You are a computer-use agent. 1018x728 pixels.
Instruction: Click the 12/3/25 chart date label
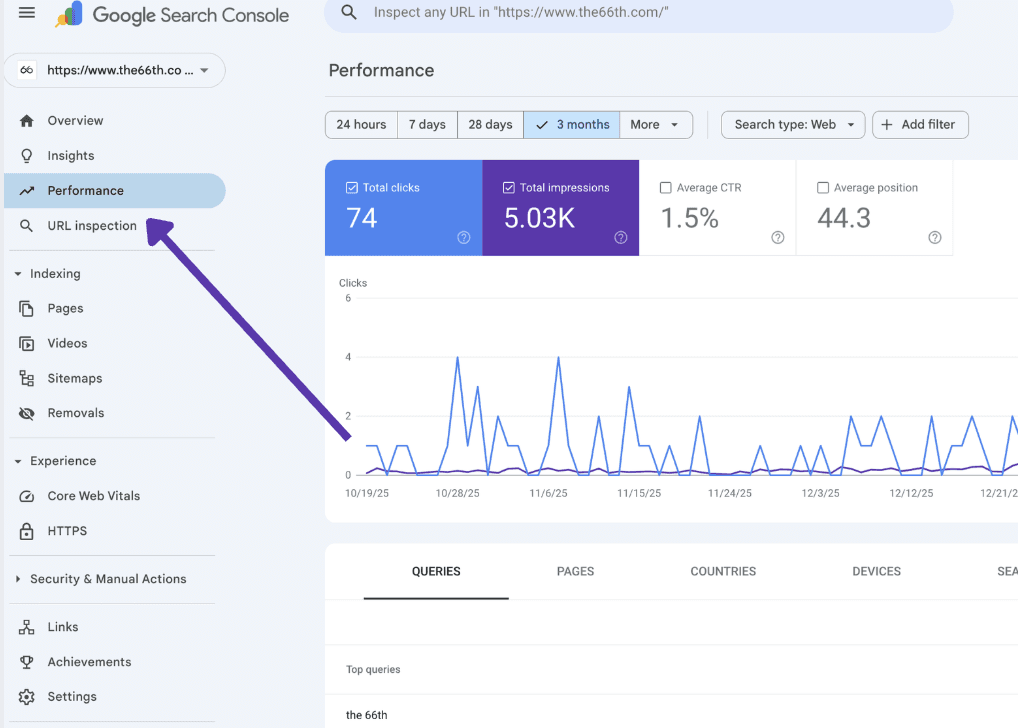(821, 494)
